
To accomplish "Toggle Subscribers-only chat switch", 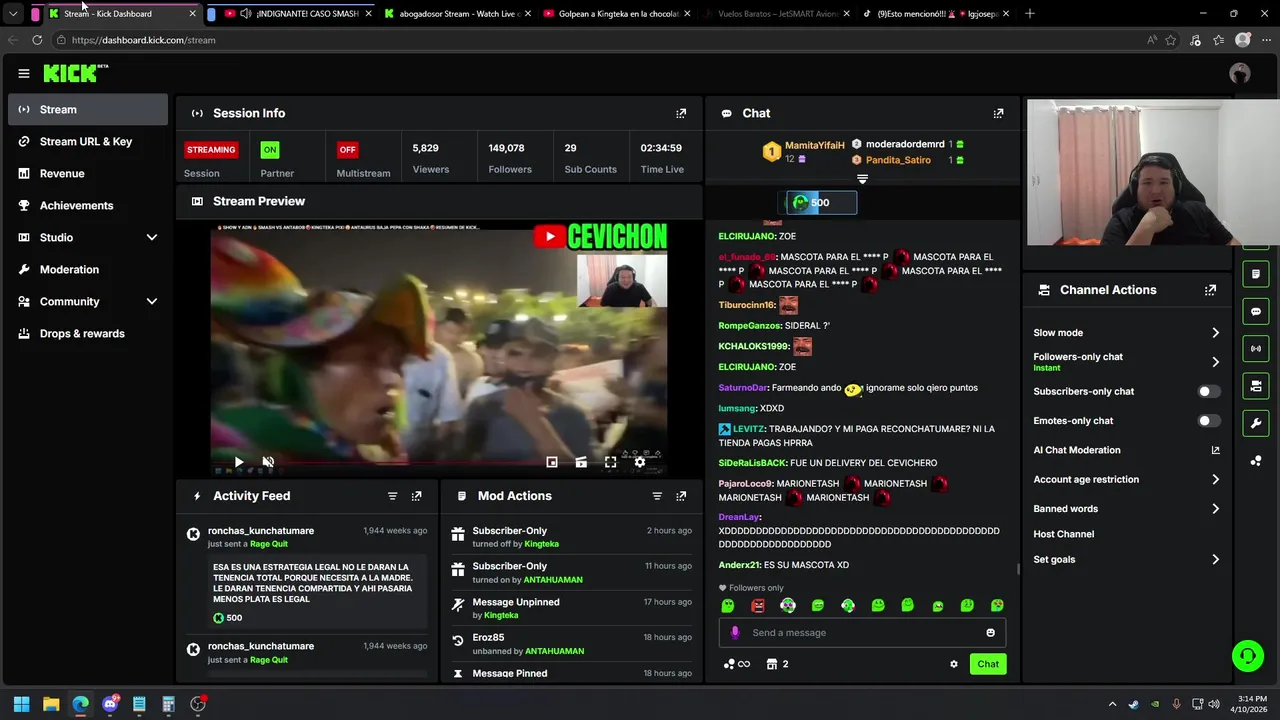I will click(1208, 391).
